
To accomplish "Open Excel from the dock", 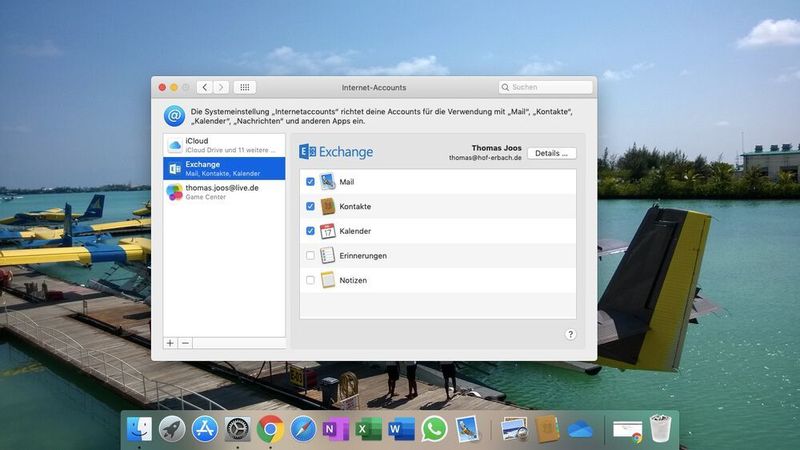I will [368, 429].
